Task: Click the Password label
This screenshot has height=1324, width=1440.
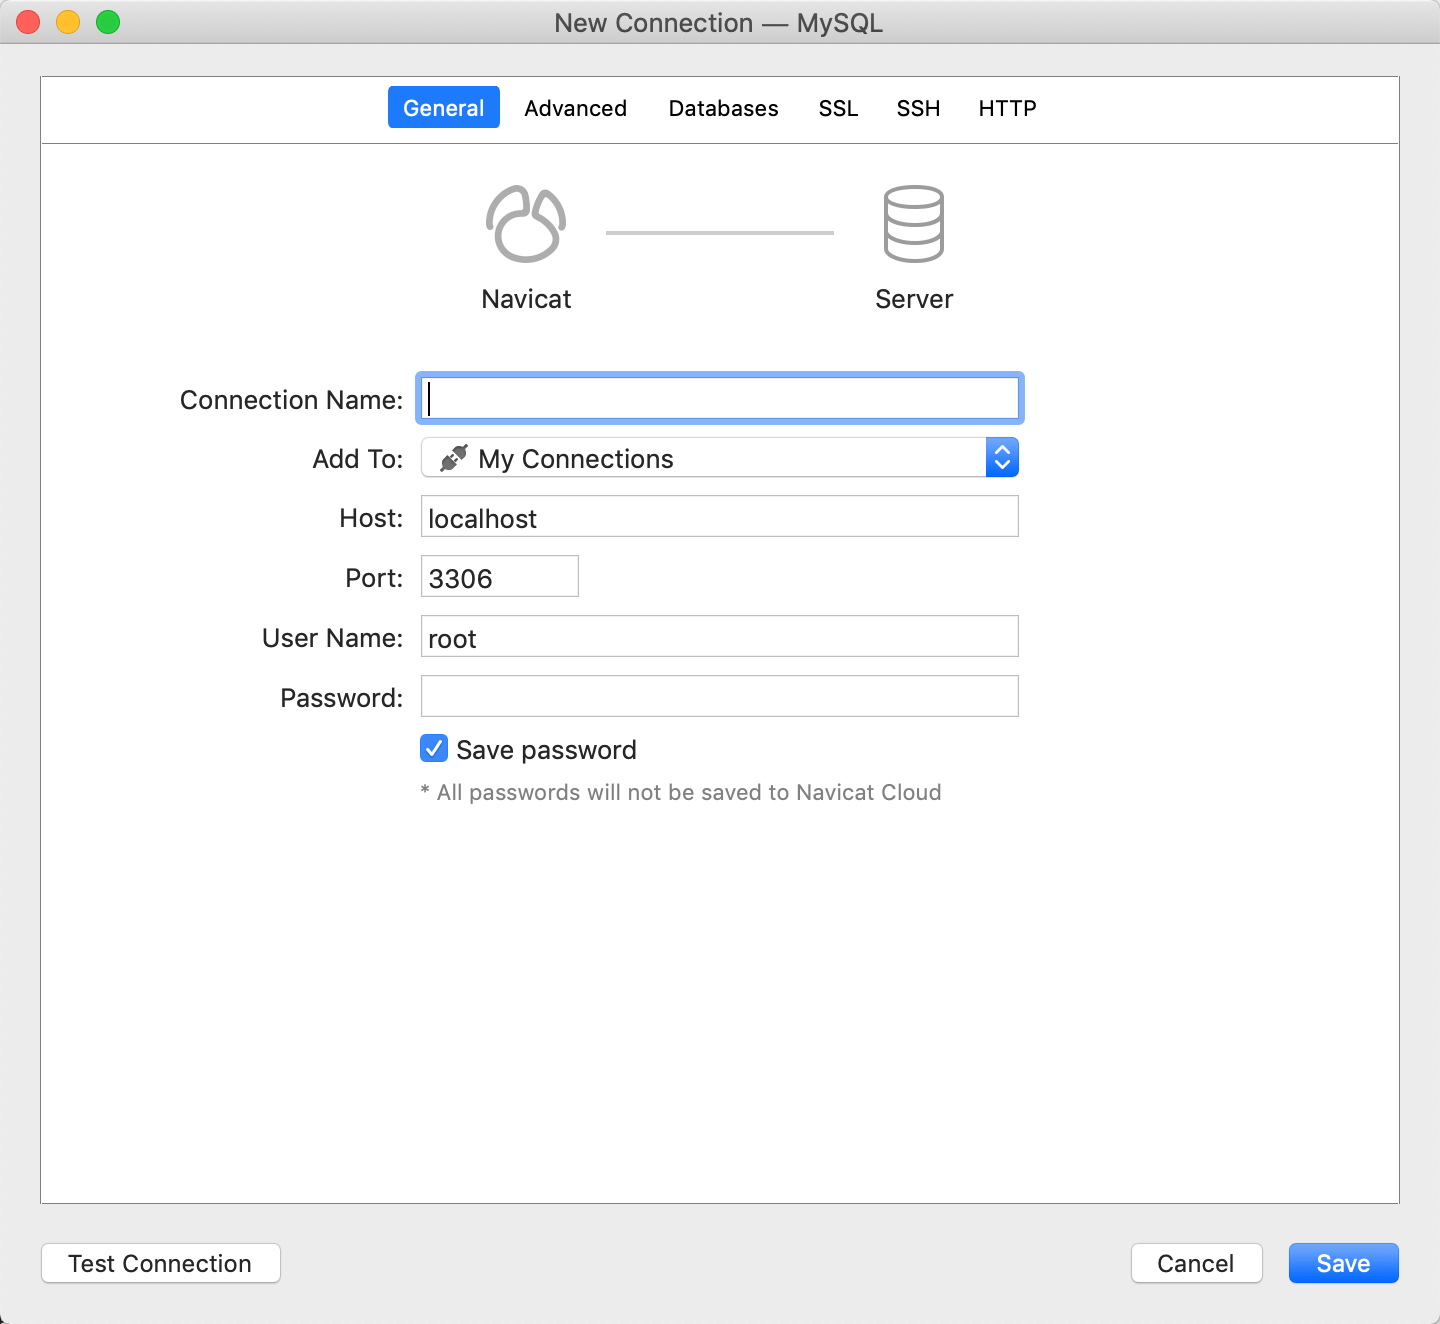Action: coord(342,698)
